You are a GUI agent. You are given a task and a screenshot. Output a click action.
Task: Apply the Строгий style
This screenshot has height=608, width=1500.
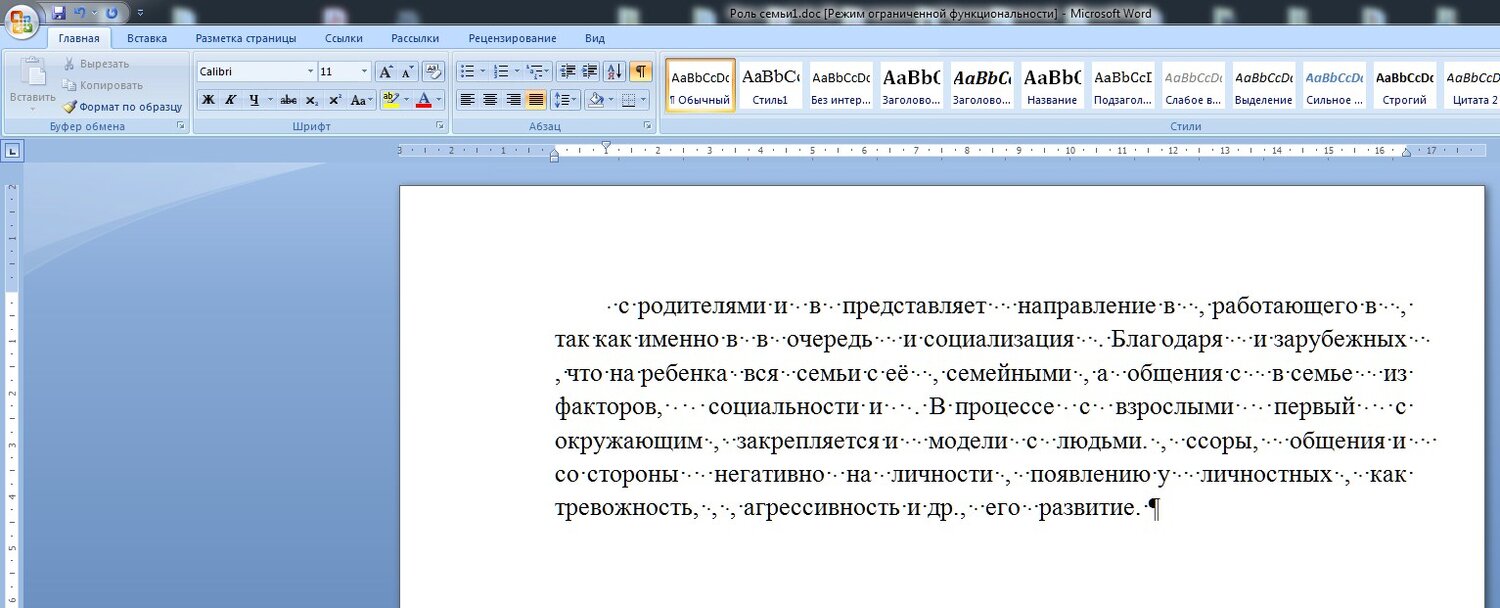(1404, 85)
